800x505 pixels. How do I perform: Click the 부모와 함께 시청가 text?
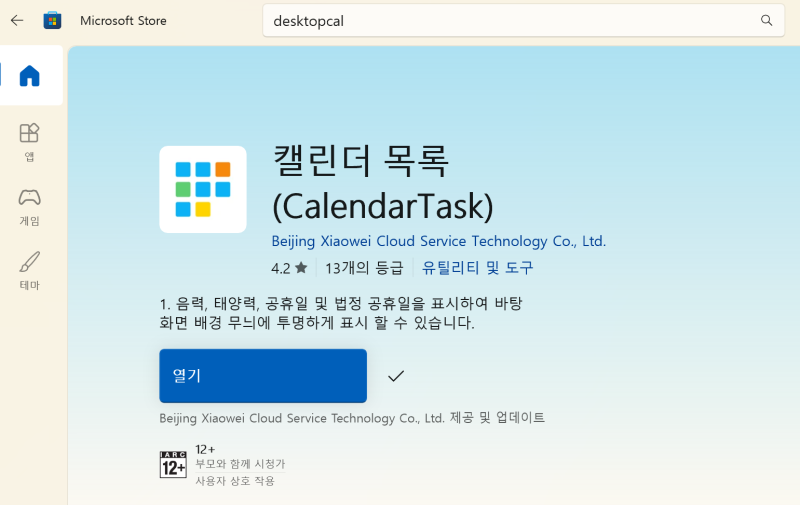click(240, 464)
